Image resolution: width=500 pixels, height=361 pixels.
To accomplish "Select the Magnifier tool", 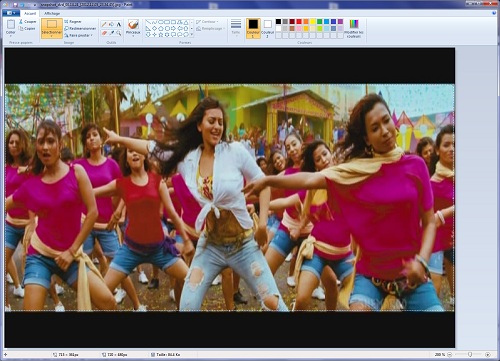I will pos(119,33).
